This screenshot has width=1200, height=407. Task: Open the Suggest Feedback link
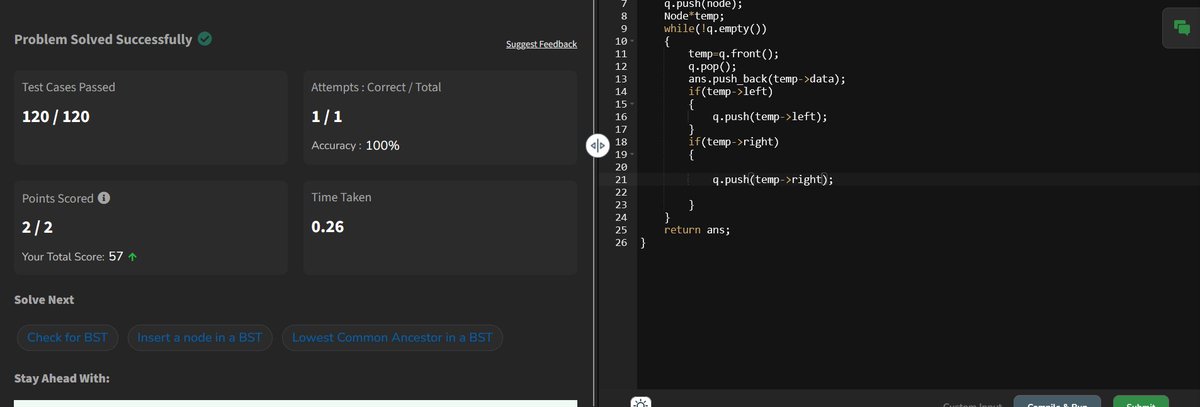pyautogui.click(x=541, y=44)
